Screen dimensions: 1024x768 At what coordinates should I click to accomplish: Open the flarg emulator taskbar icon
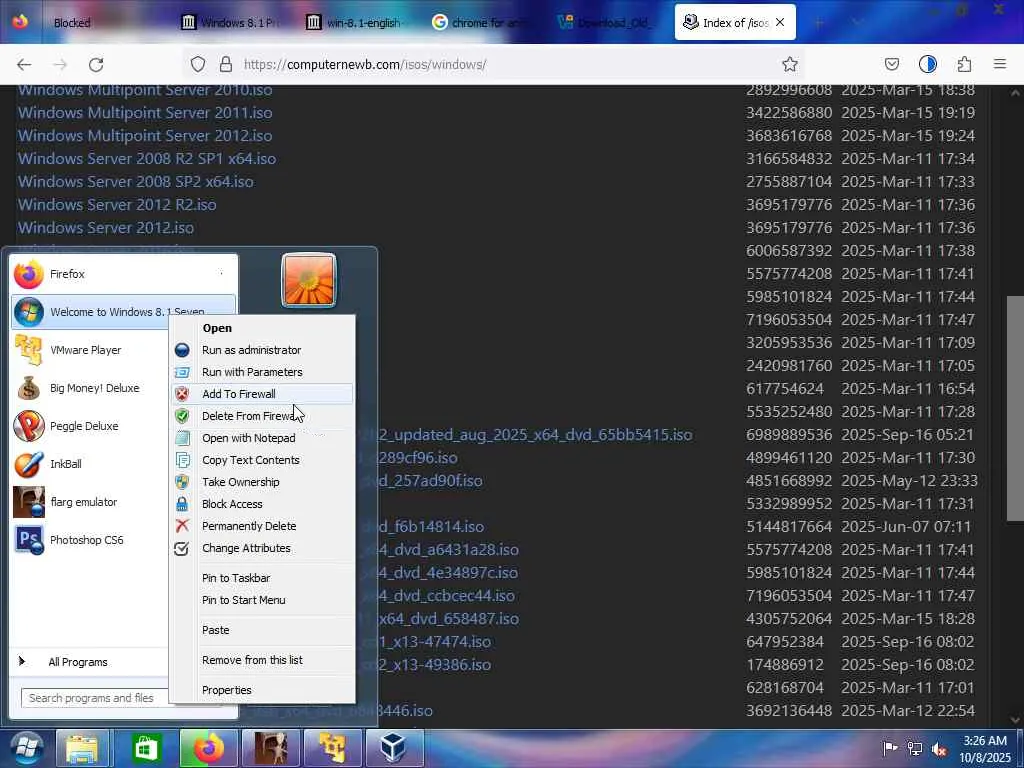tap(270, 748)
